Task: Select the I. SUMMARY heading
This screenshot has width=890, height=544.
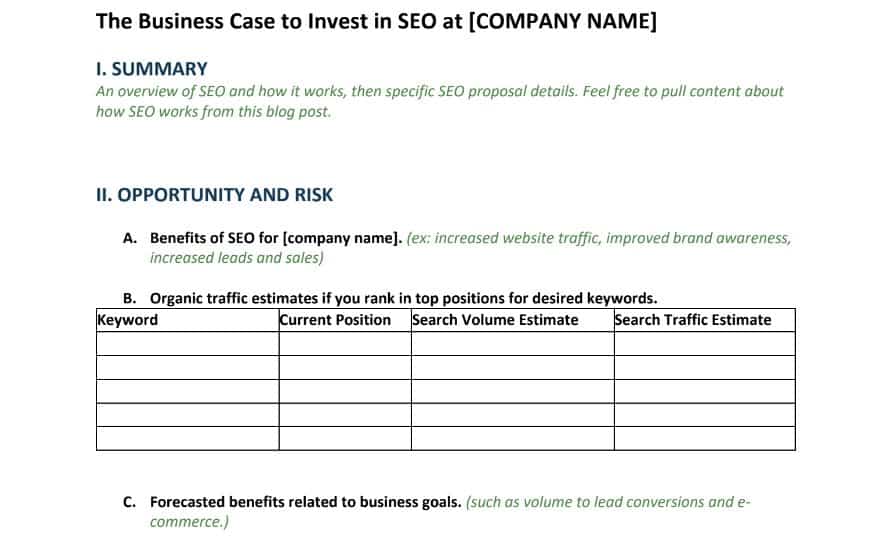Action: click(x=152, y=69)
